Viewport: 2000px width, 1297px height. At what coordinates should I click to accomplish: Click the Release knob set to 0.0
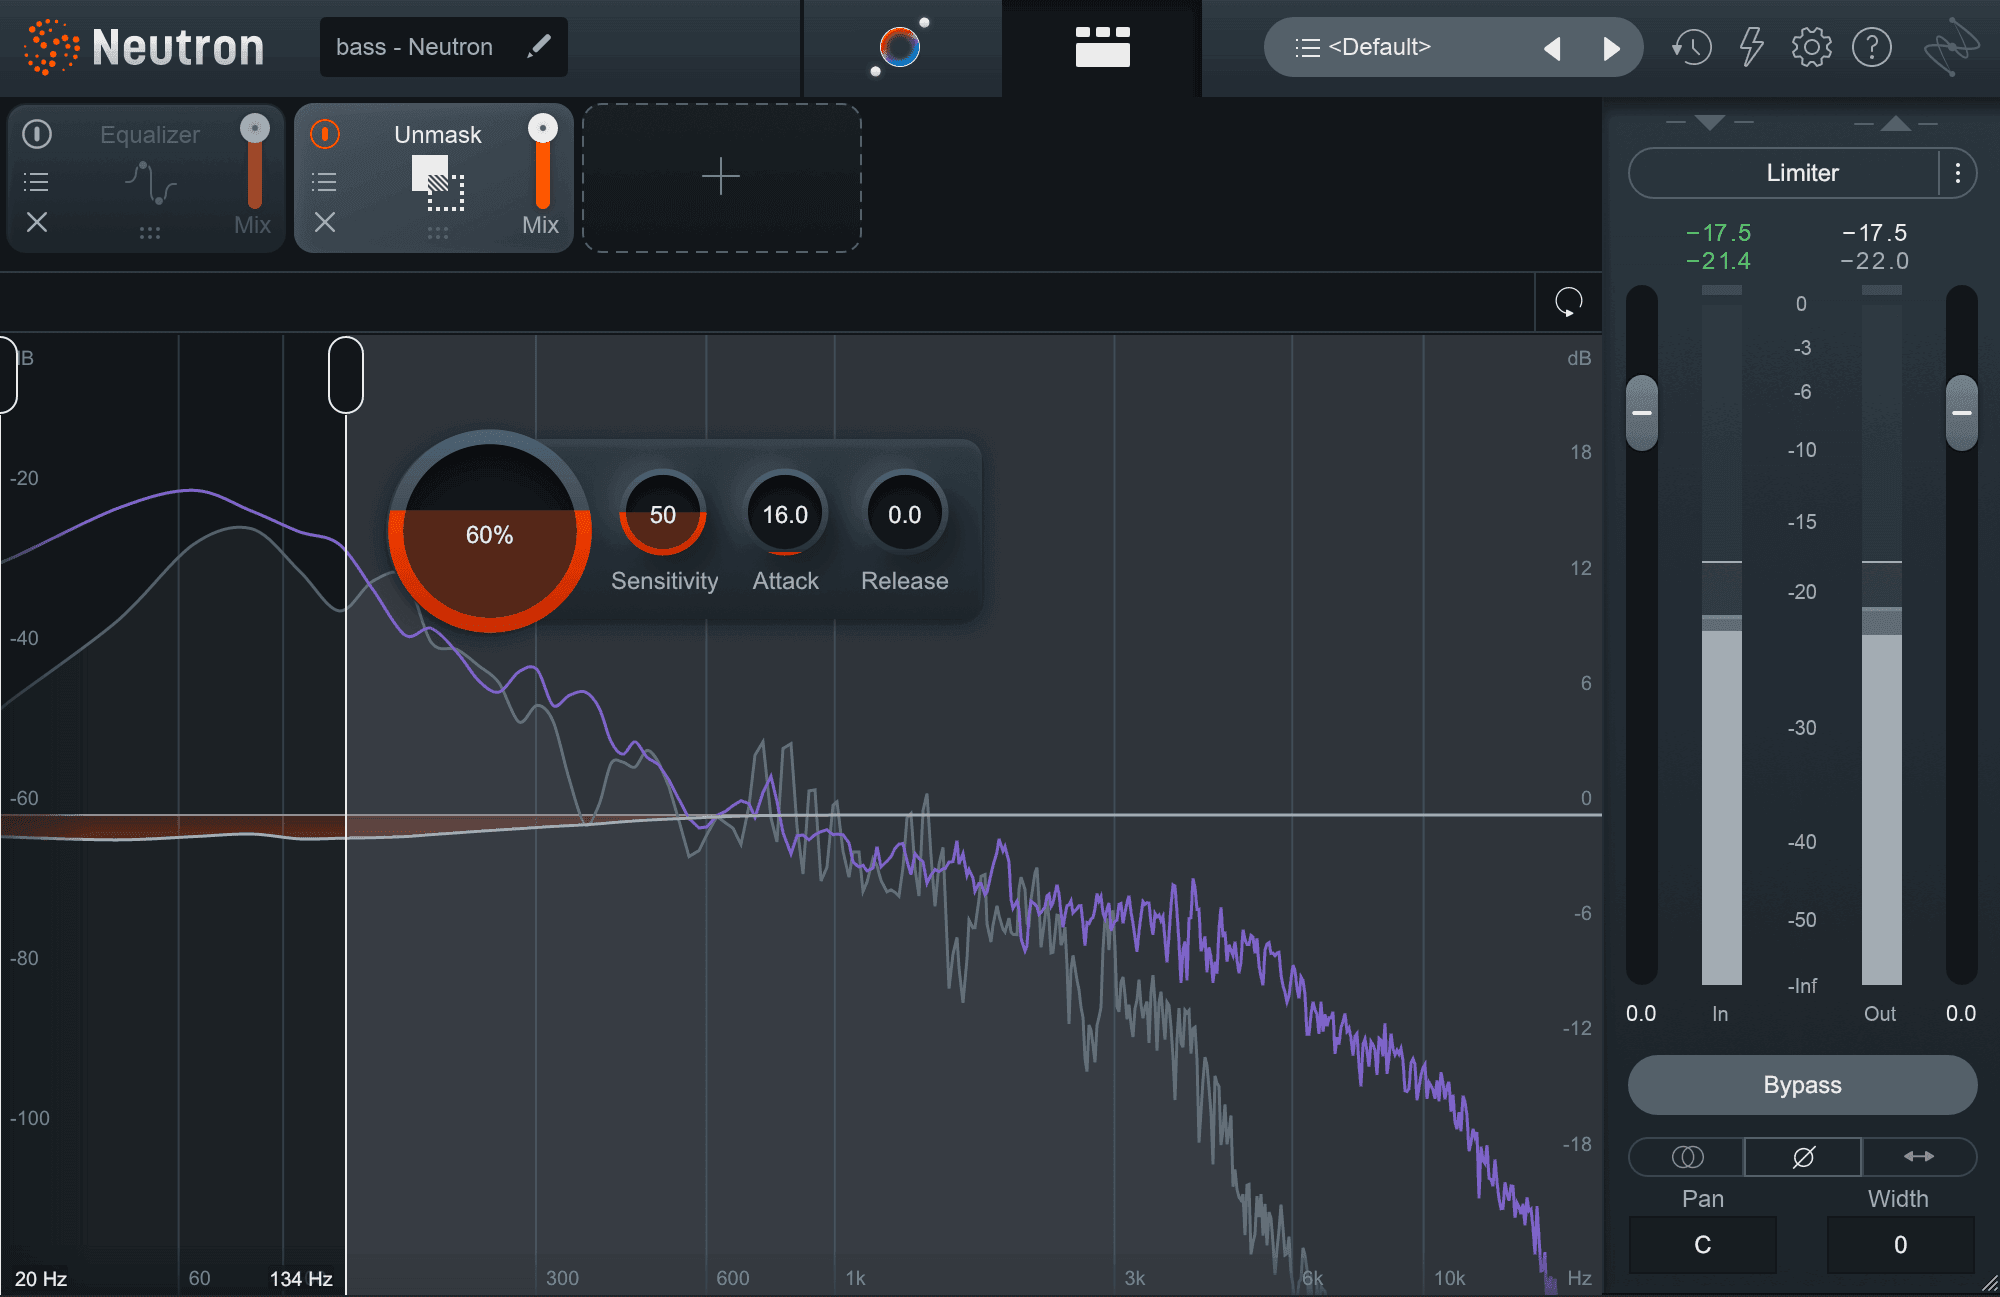click(x=905, y=514)
